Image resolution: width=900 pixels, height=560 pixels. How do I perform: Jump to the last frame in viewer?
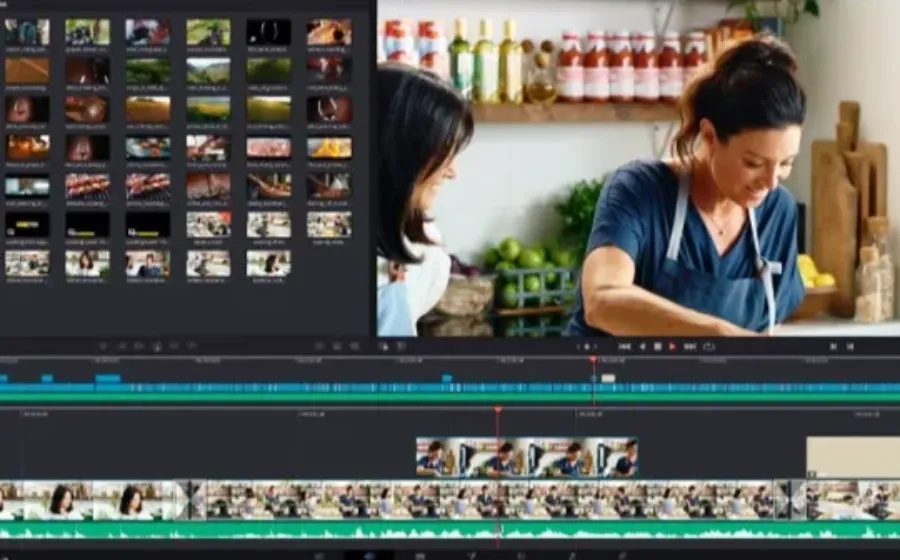(x=690, y=347)
